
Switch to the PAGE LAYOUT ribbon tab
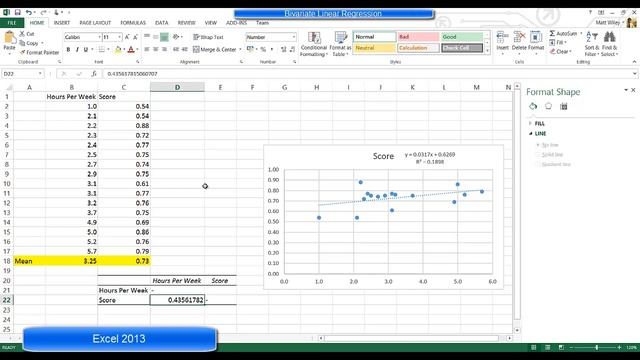tap(95, 23)
